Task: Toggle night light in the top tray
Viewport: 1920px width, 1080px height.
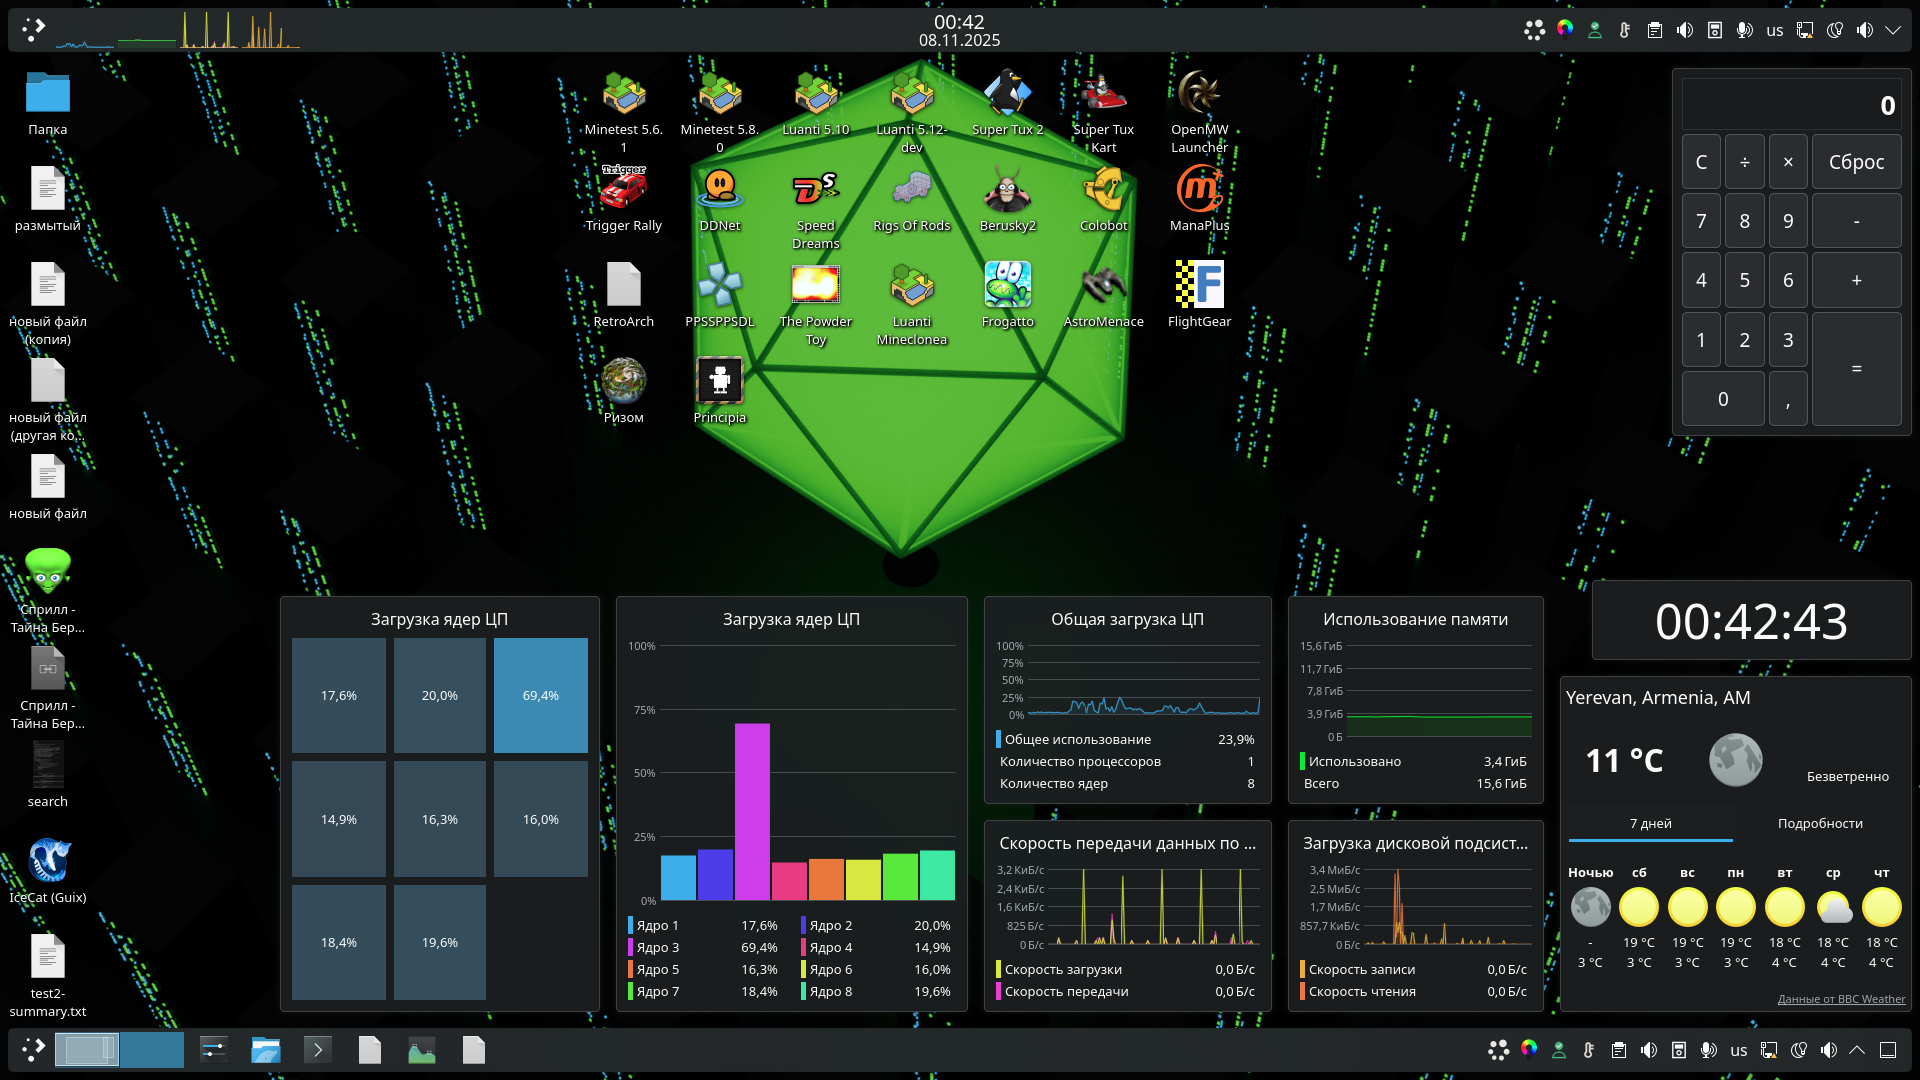Action: click(x=1835, y=30)
